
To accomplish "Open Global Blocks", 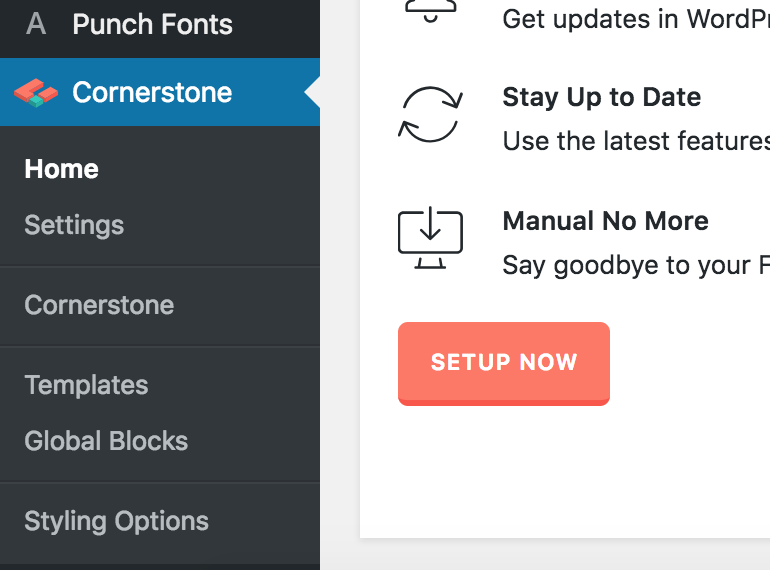I will 106,441.
